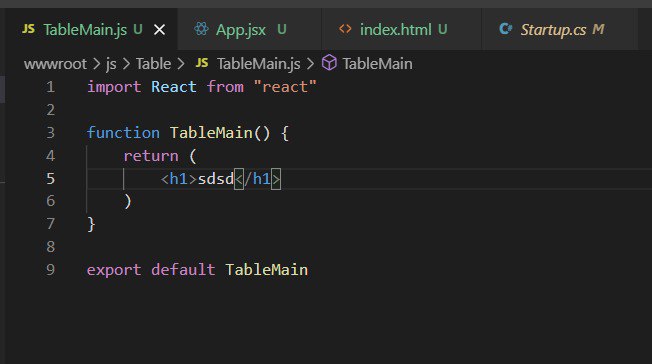
Task: Click the C# icon on Startup.cs tab
Action: [x=505, y=29]
